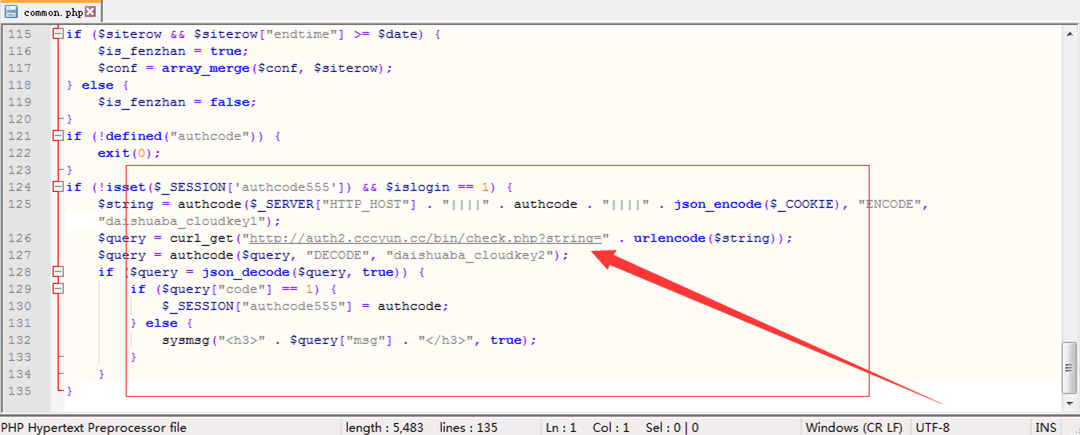Screen dimensions: 1080x435
Task: Click the length and lines status field
Action: (x=420, y=427)
